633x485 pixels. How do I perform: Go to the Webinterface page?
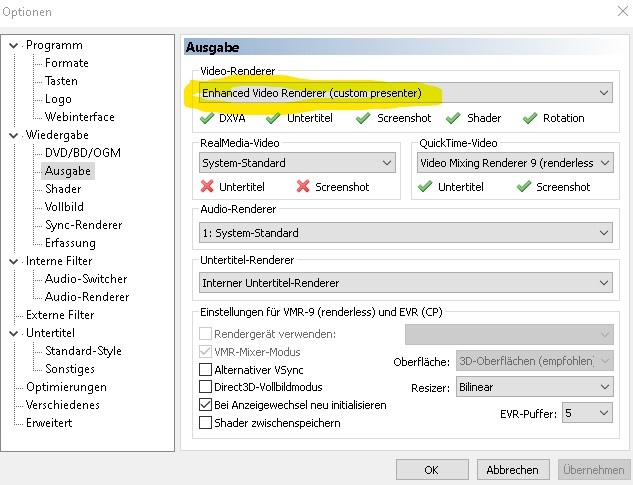(x=80, y=117)
